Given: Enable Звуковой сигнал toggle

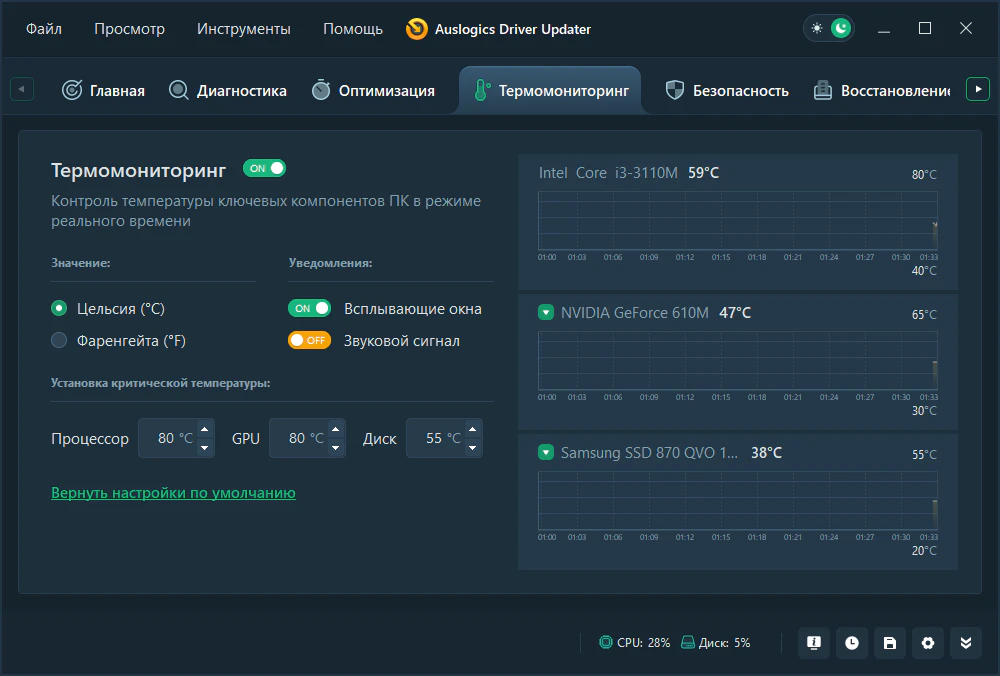Looking at the screenshot, I should pos(309,340).
